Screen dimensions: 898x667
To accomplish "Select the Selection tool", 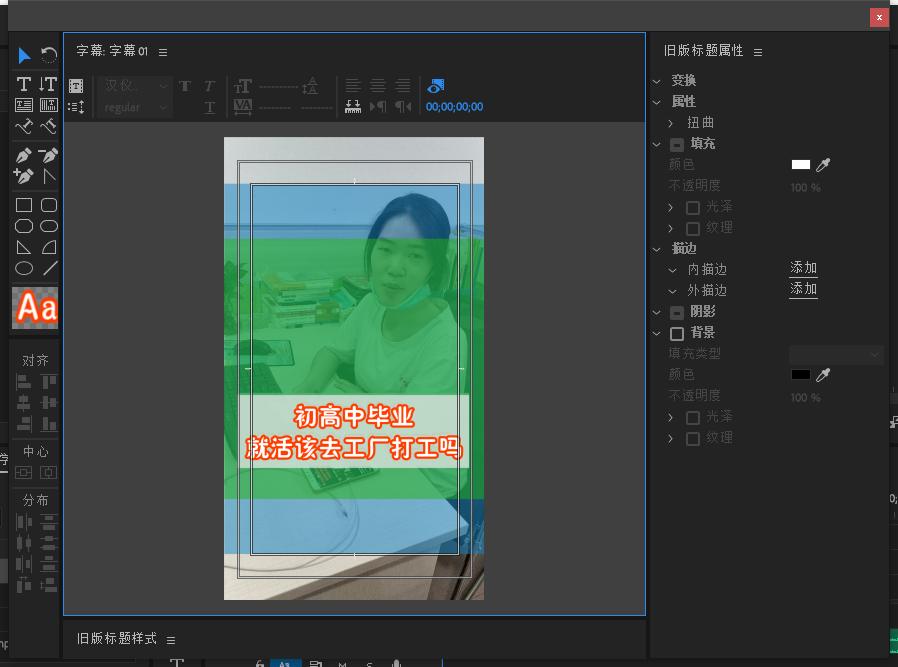I will [22, 57].
